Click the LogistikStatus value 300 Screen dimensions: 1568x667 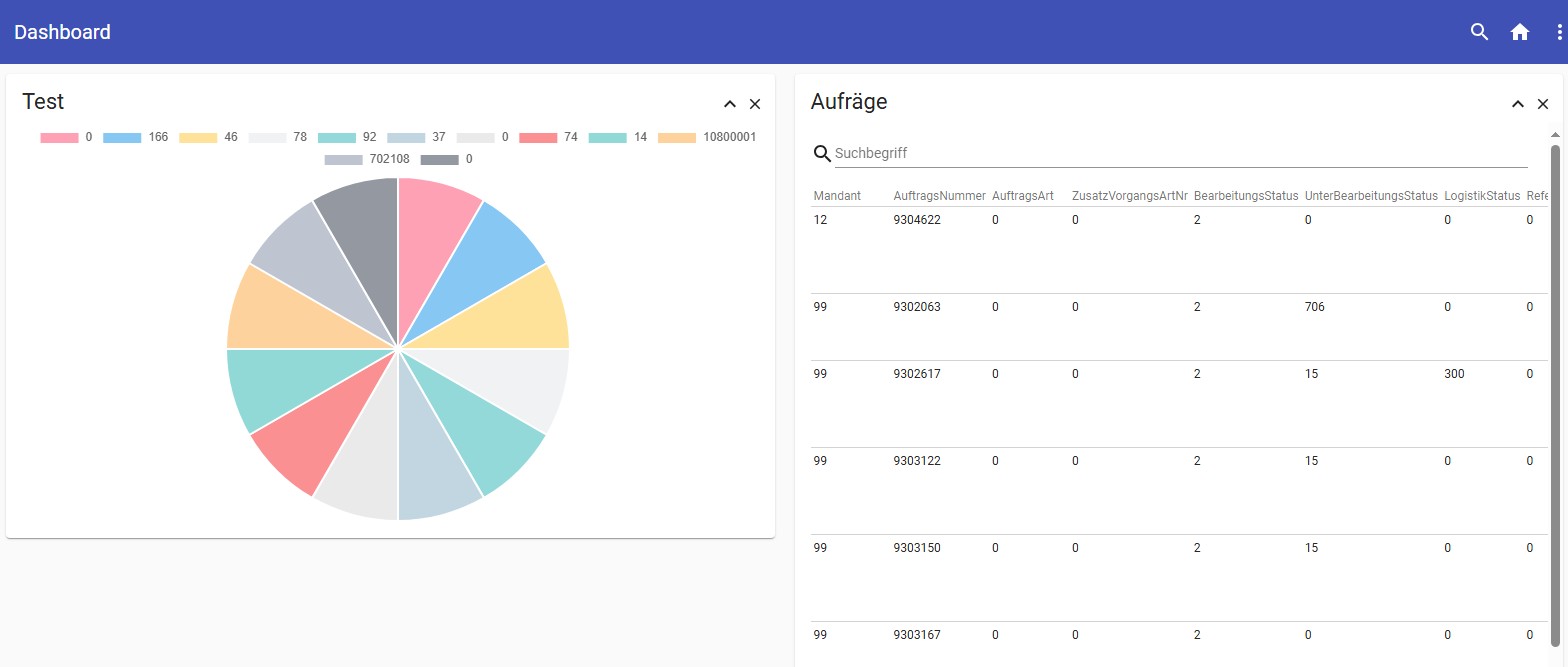point(1454,374)
